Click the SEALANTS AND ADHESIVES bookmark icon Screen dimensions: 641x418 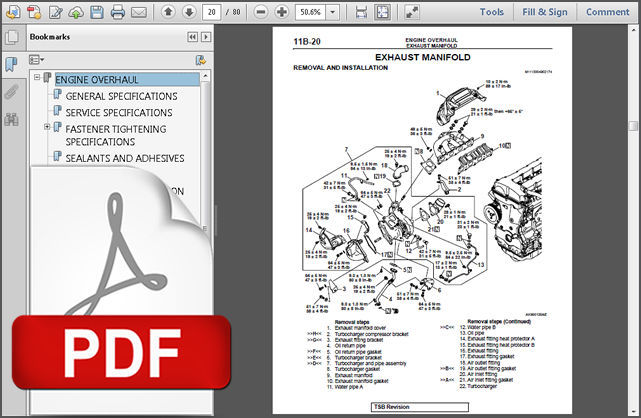[x=58, y=156]
